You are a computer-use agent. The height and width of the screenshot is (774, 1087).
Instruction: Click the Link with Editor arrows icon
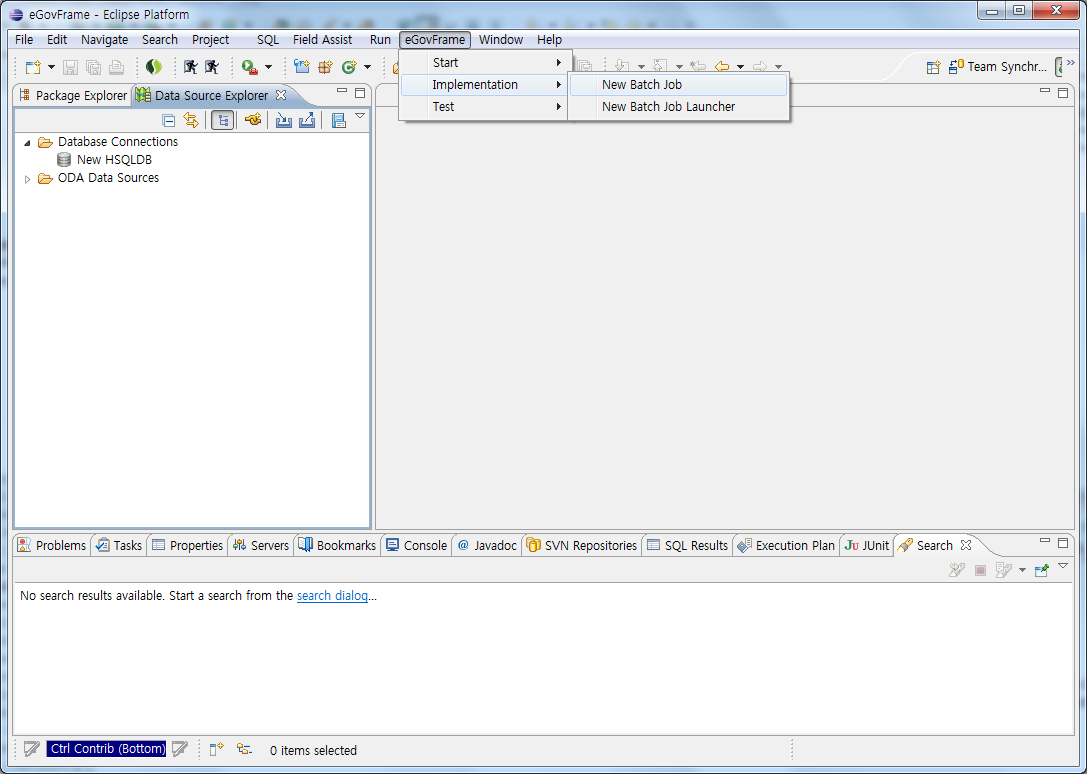[191, 121]
